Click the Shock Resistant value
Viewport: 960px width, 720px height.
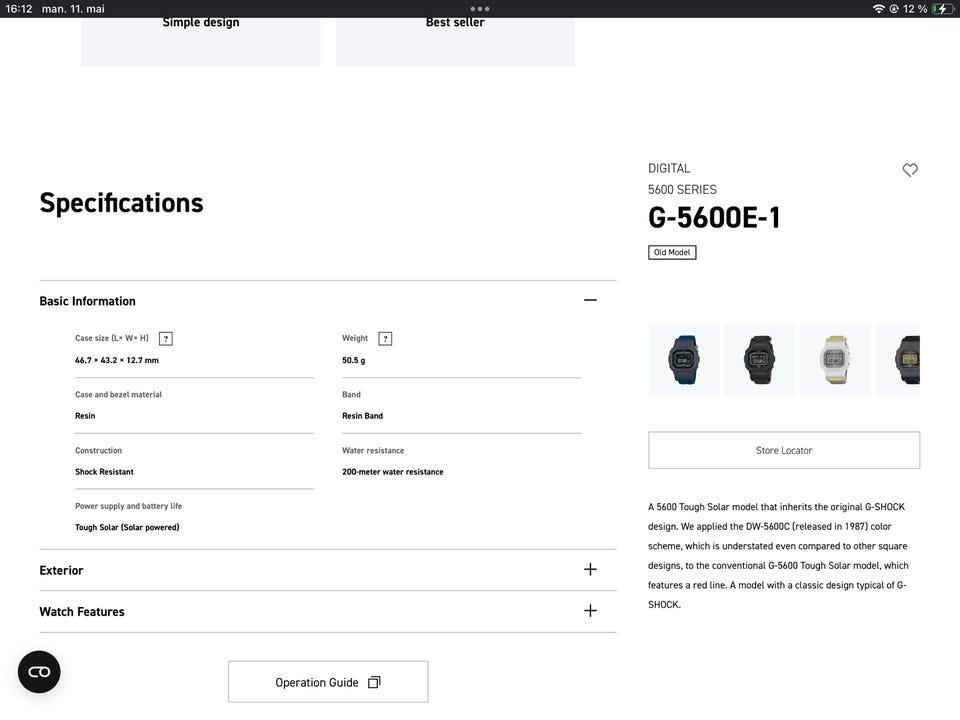tap(104, 471)
